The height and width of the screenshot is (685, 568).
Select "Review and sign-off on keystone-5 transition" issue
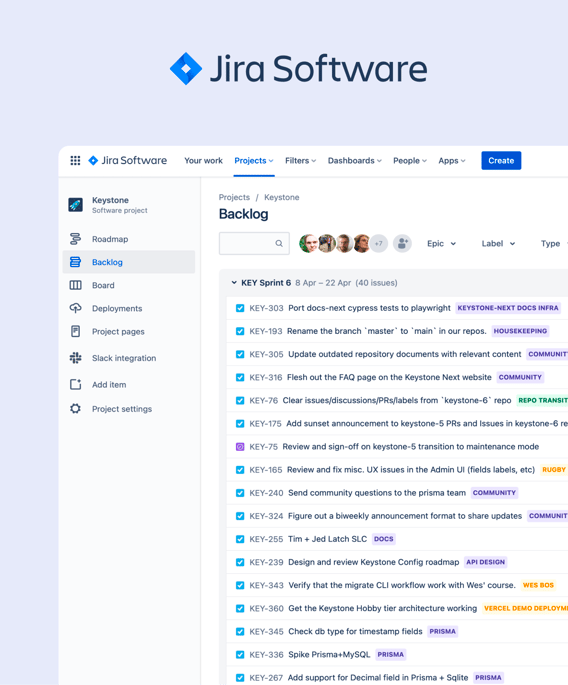411,446
